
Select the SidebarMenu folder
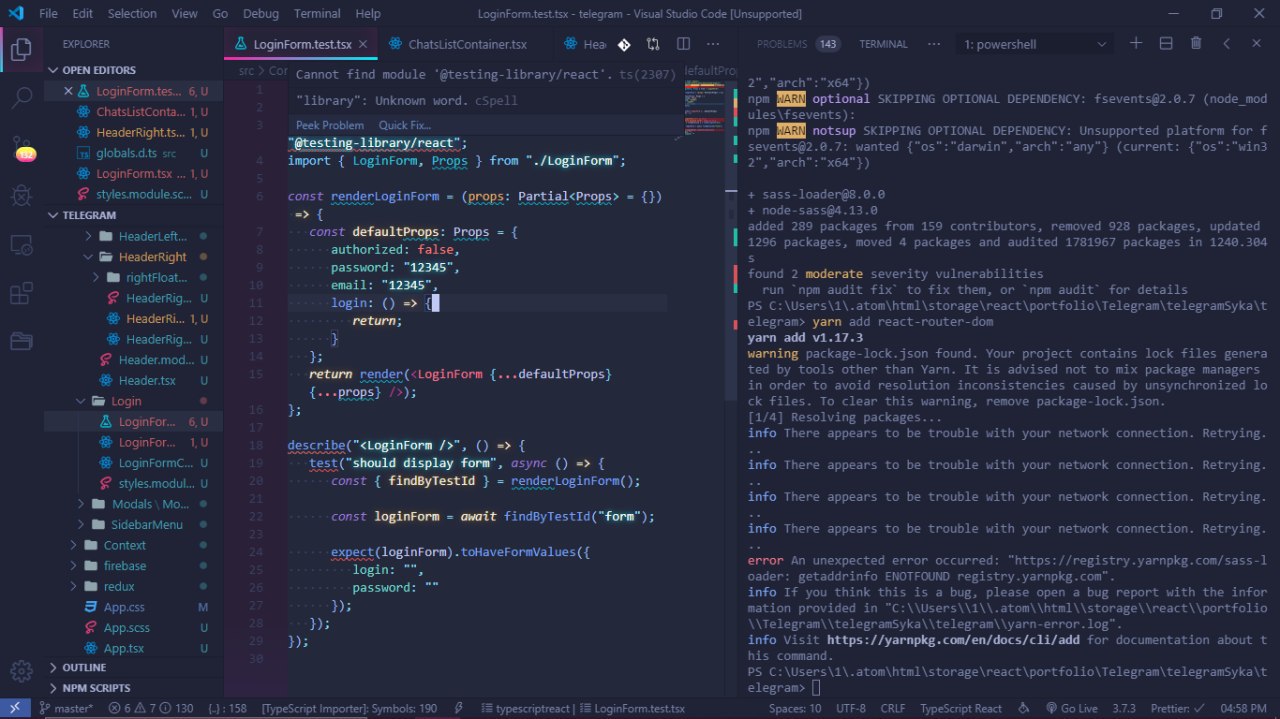click(x=133, y=525)
